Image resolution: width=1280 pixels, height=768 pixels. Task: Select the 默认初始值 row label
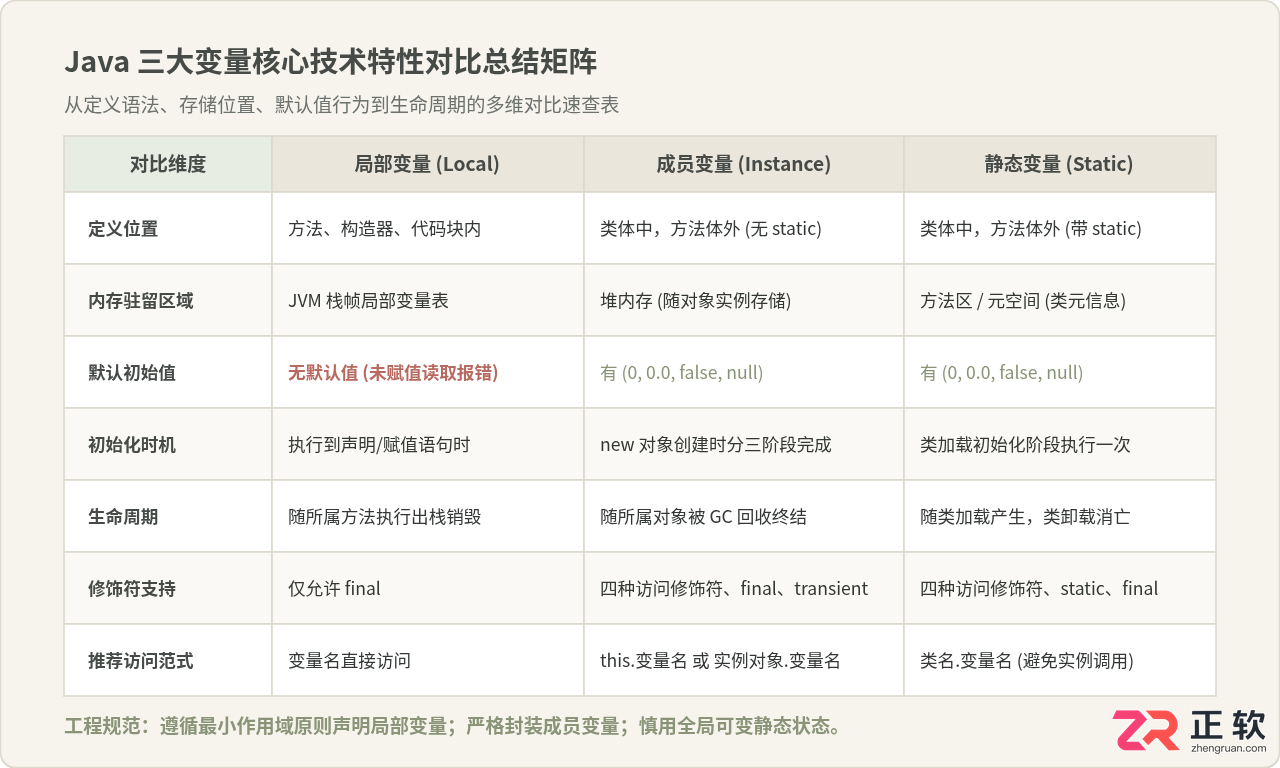[132, 373]
